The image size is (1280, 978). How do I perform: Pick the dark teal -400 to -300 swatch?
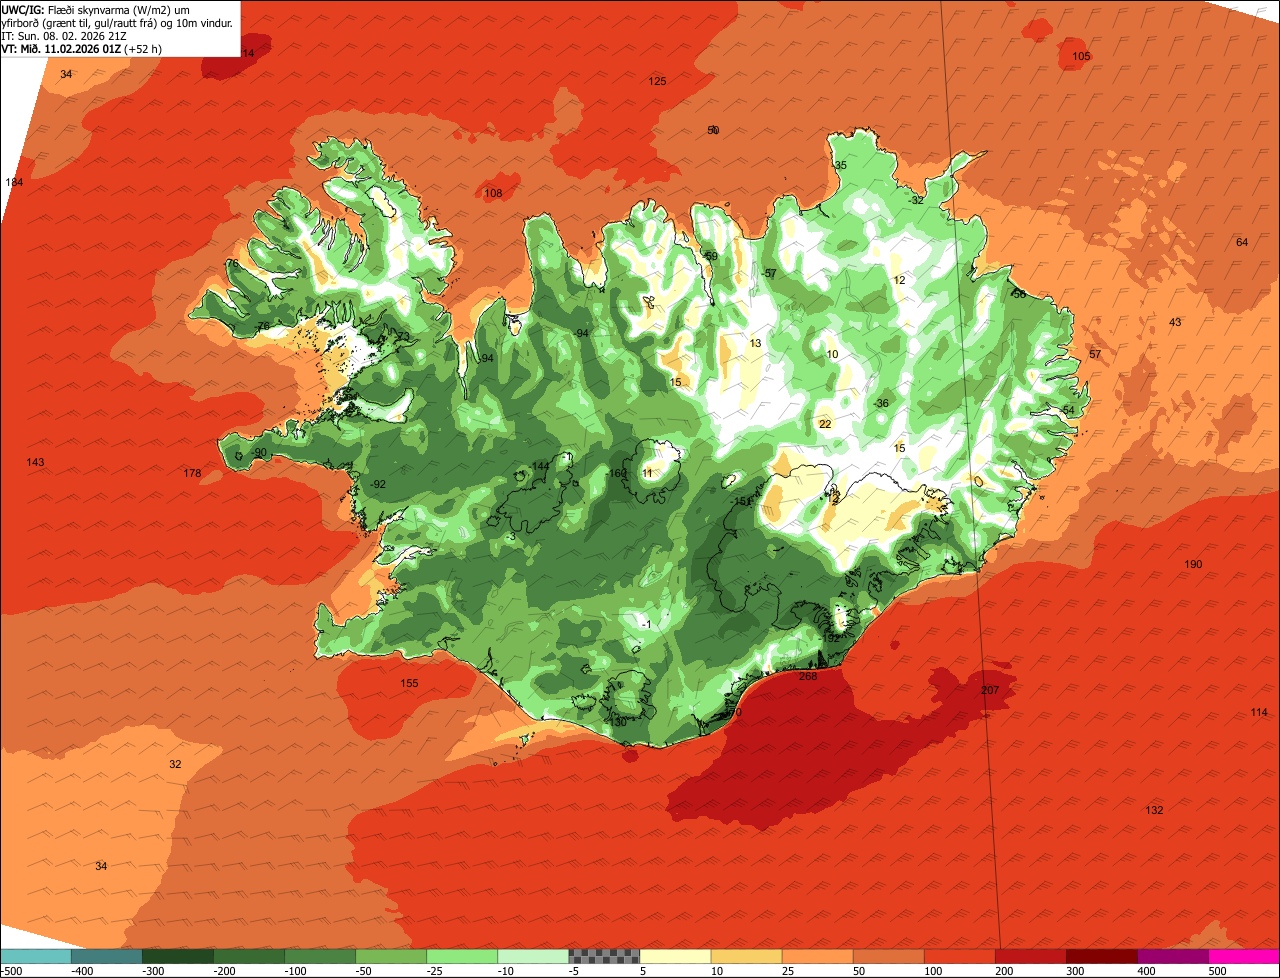click(107, 956)
